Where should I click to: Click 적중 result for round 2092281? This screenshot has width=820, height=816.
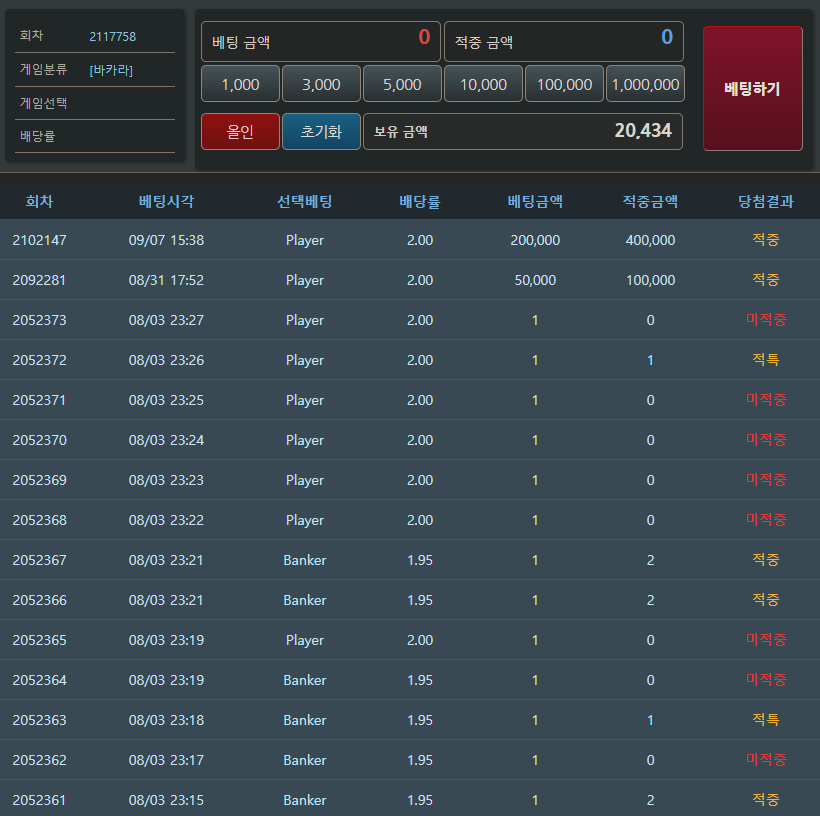click(766, 279)
